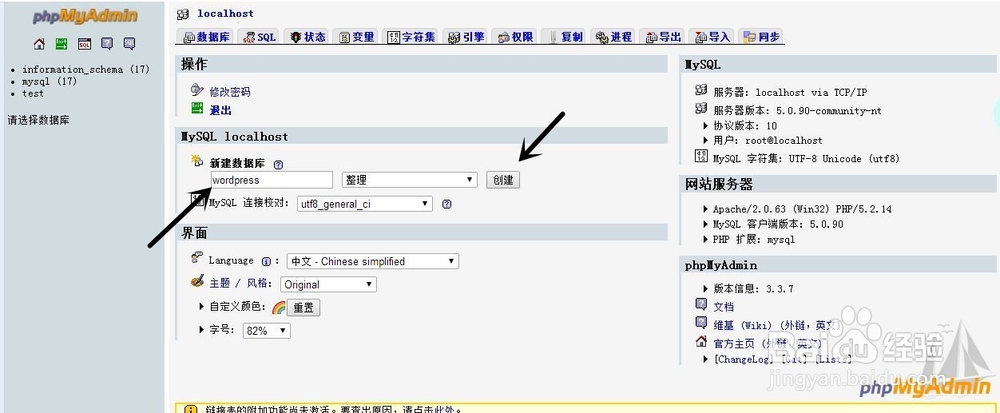
Task: Open the 82% font size dropdown
Action: tap(267, 331)
